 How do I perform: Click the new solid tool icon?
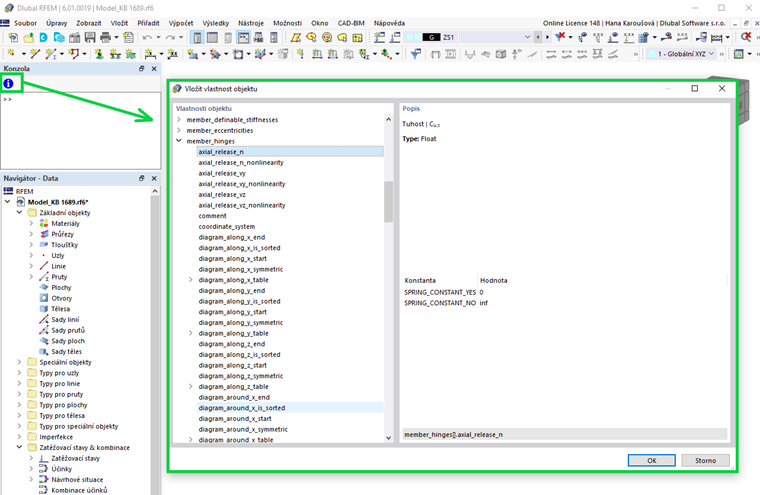[x=260, y=53]
